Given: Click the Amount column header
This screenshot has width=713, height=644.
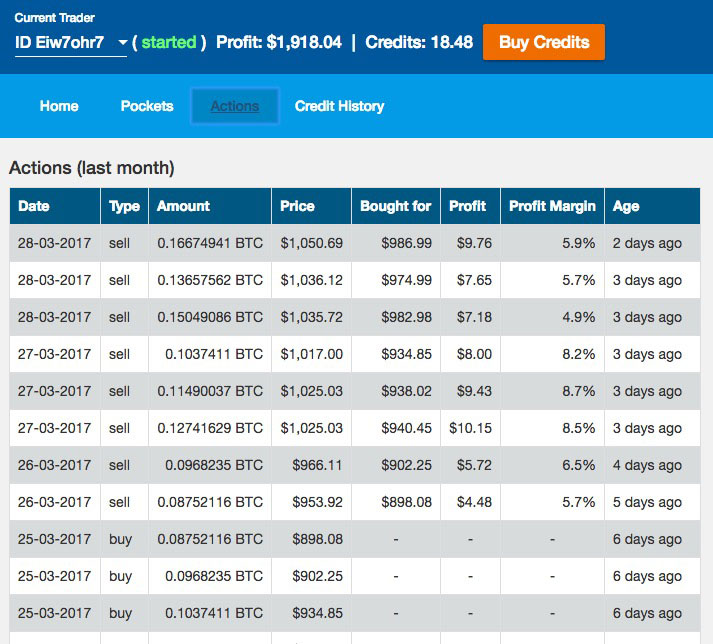Looking at the screenshot, I should tap(210, 206).
